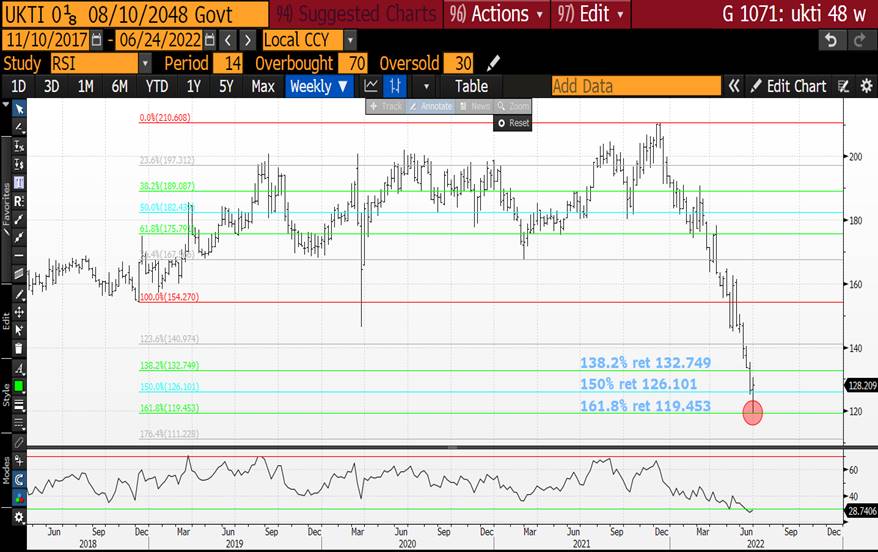Click the study edit pencil icon
878x552 pixels.
click(493, 63)
